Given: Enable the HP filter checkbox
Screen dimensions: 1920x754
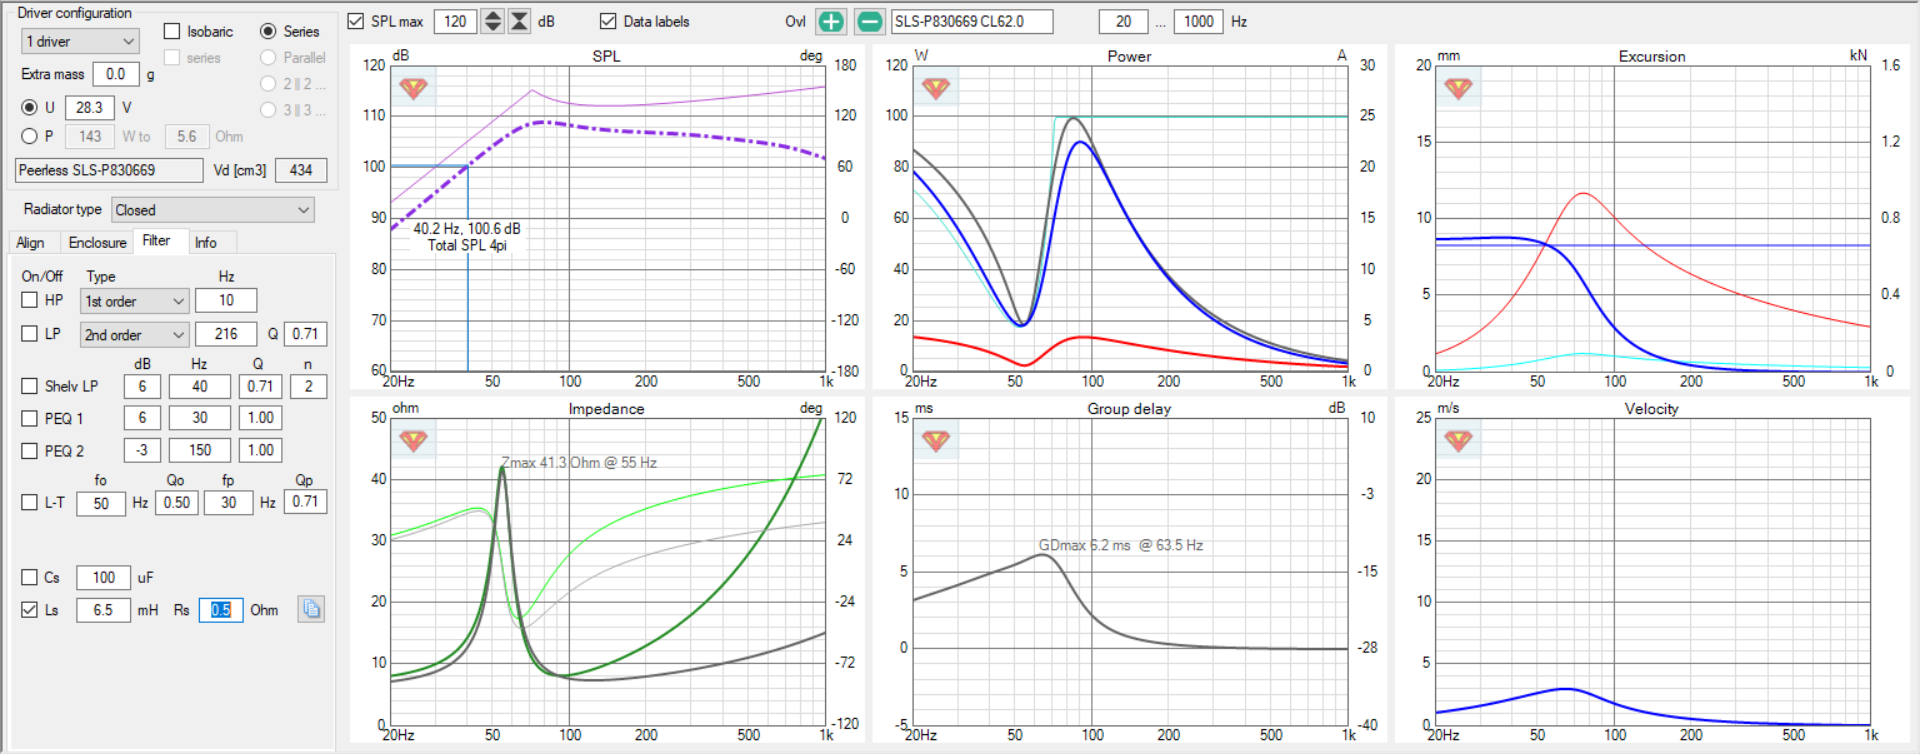Looking at the screenshot, I should pos(30,300).
